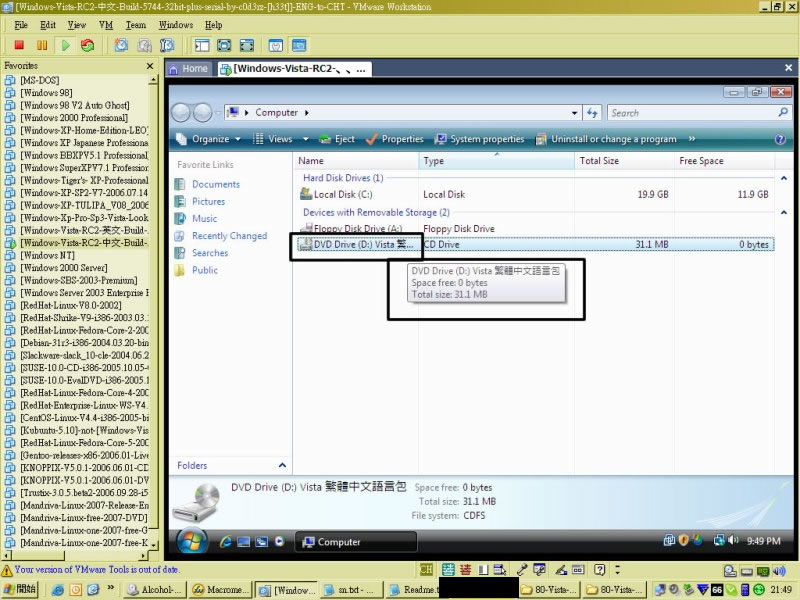Open System properties from the command bar
Image resolution: width=800 pixels, height=600 pixels.
480,139
